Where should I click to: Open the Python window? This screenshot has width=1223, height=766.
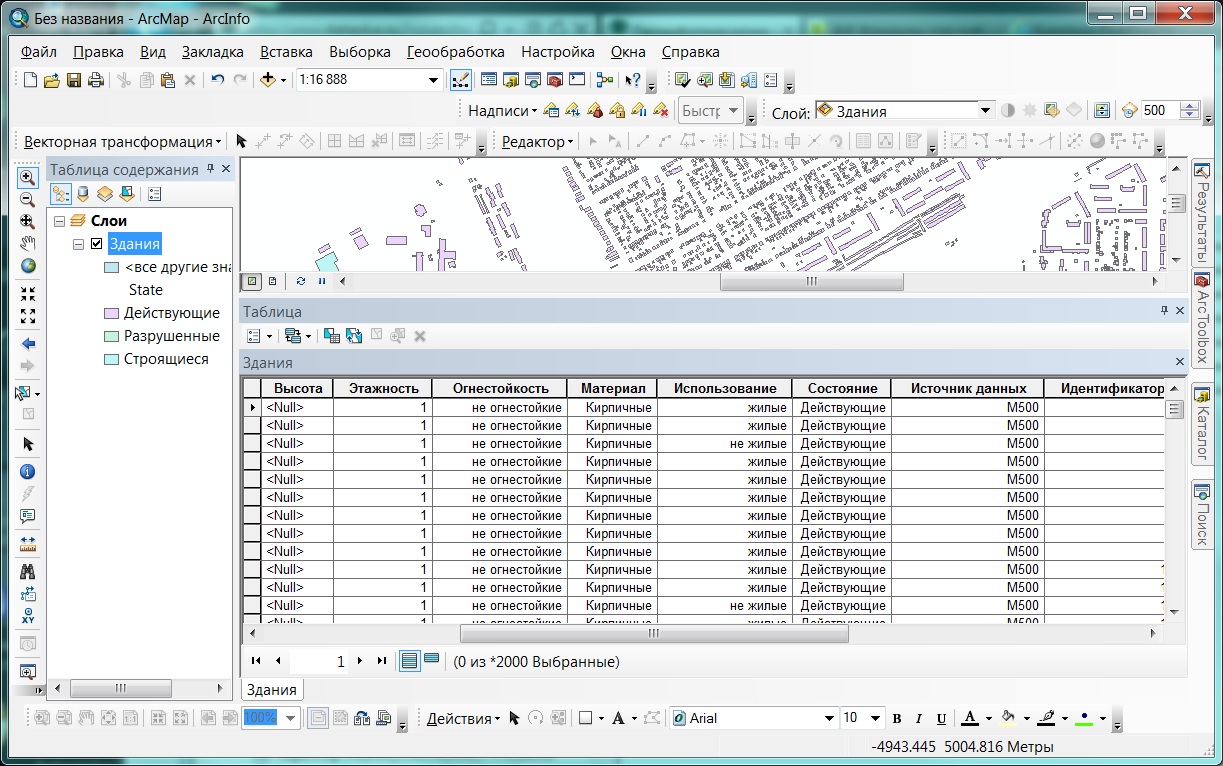coord(577,80)
